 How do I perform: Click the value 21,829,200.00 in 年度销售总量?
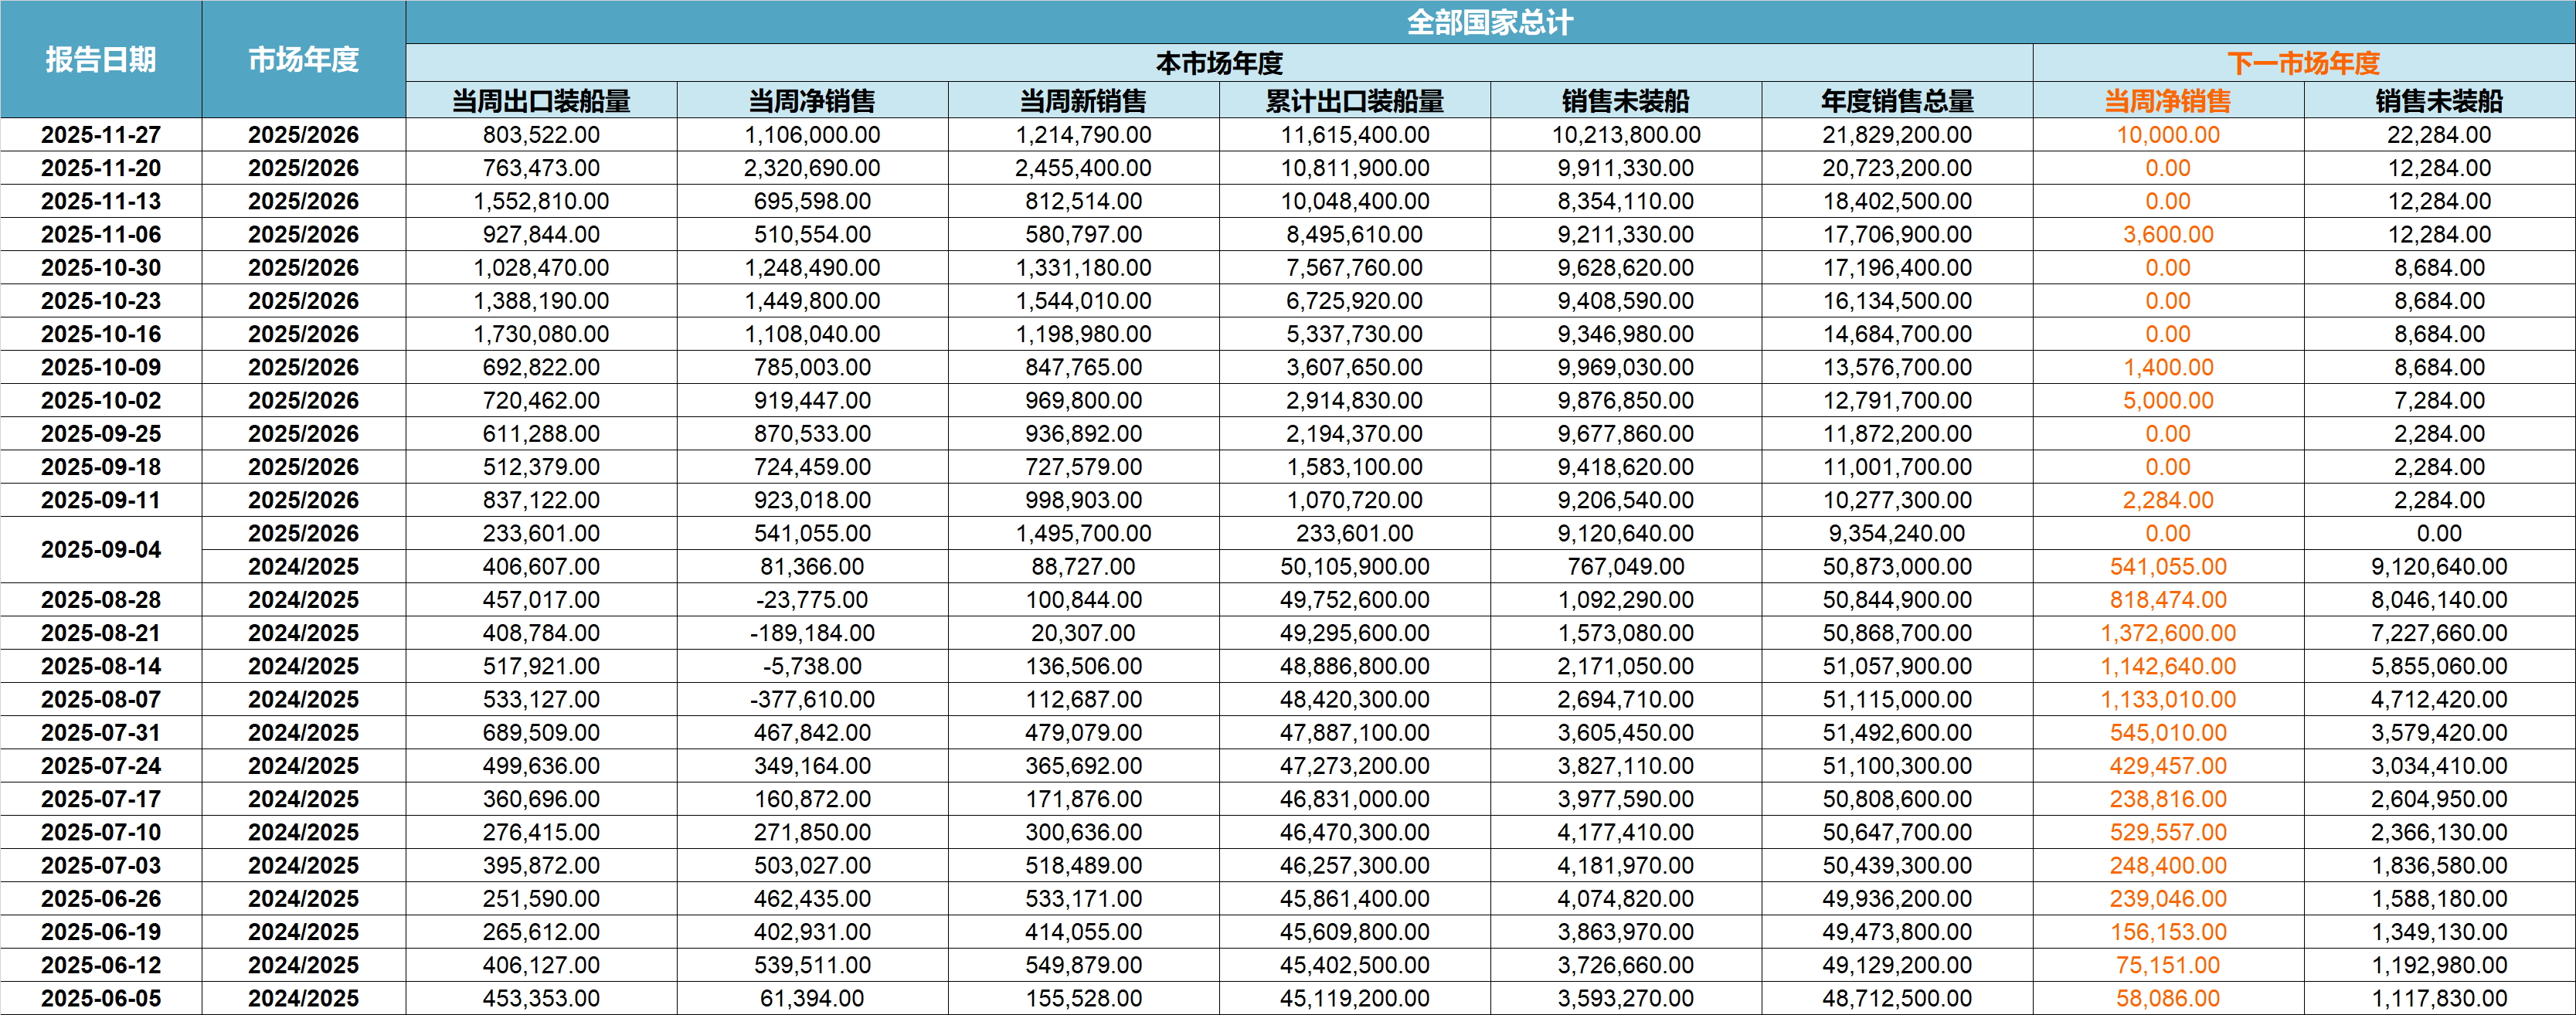coord(1896,135)
